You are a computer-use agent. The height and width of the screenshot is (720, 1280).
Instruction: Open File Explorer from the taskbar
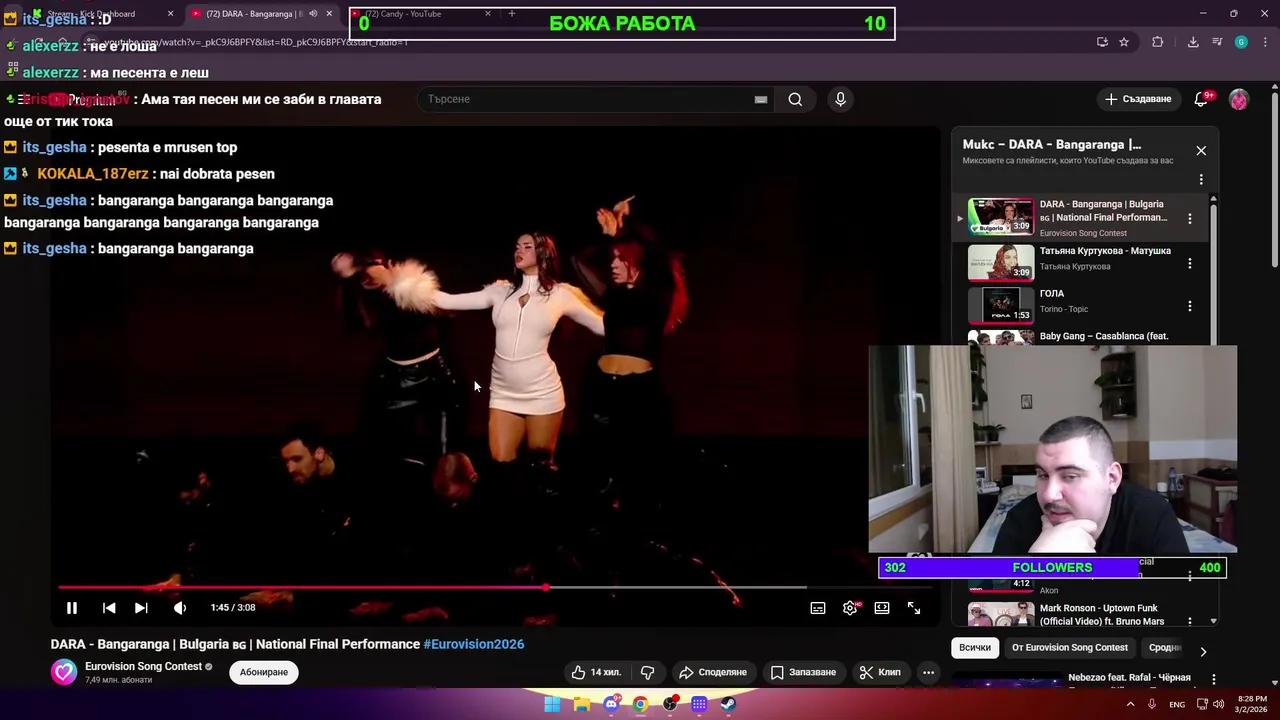point(581,704)
